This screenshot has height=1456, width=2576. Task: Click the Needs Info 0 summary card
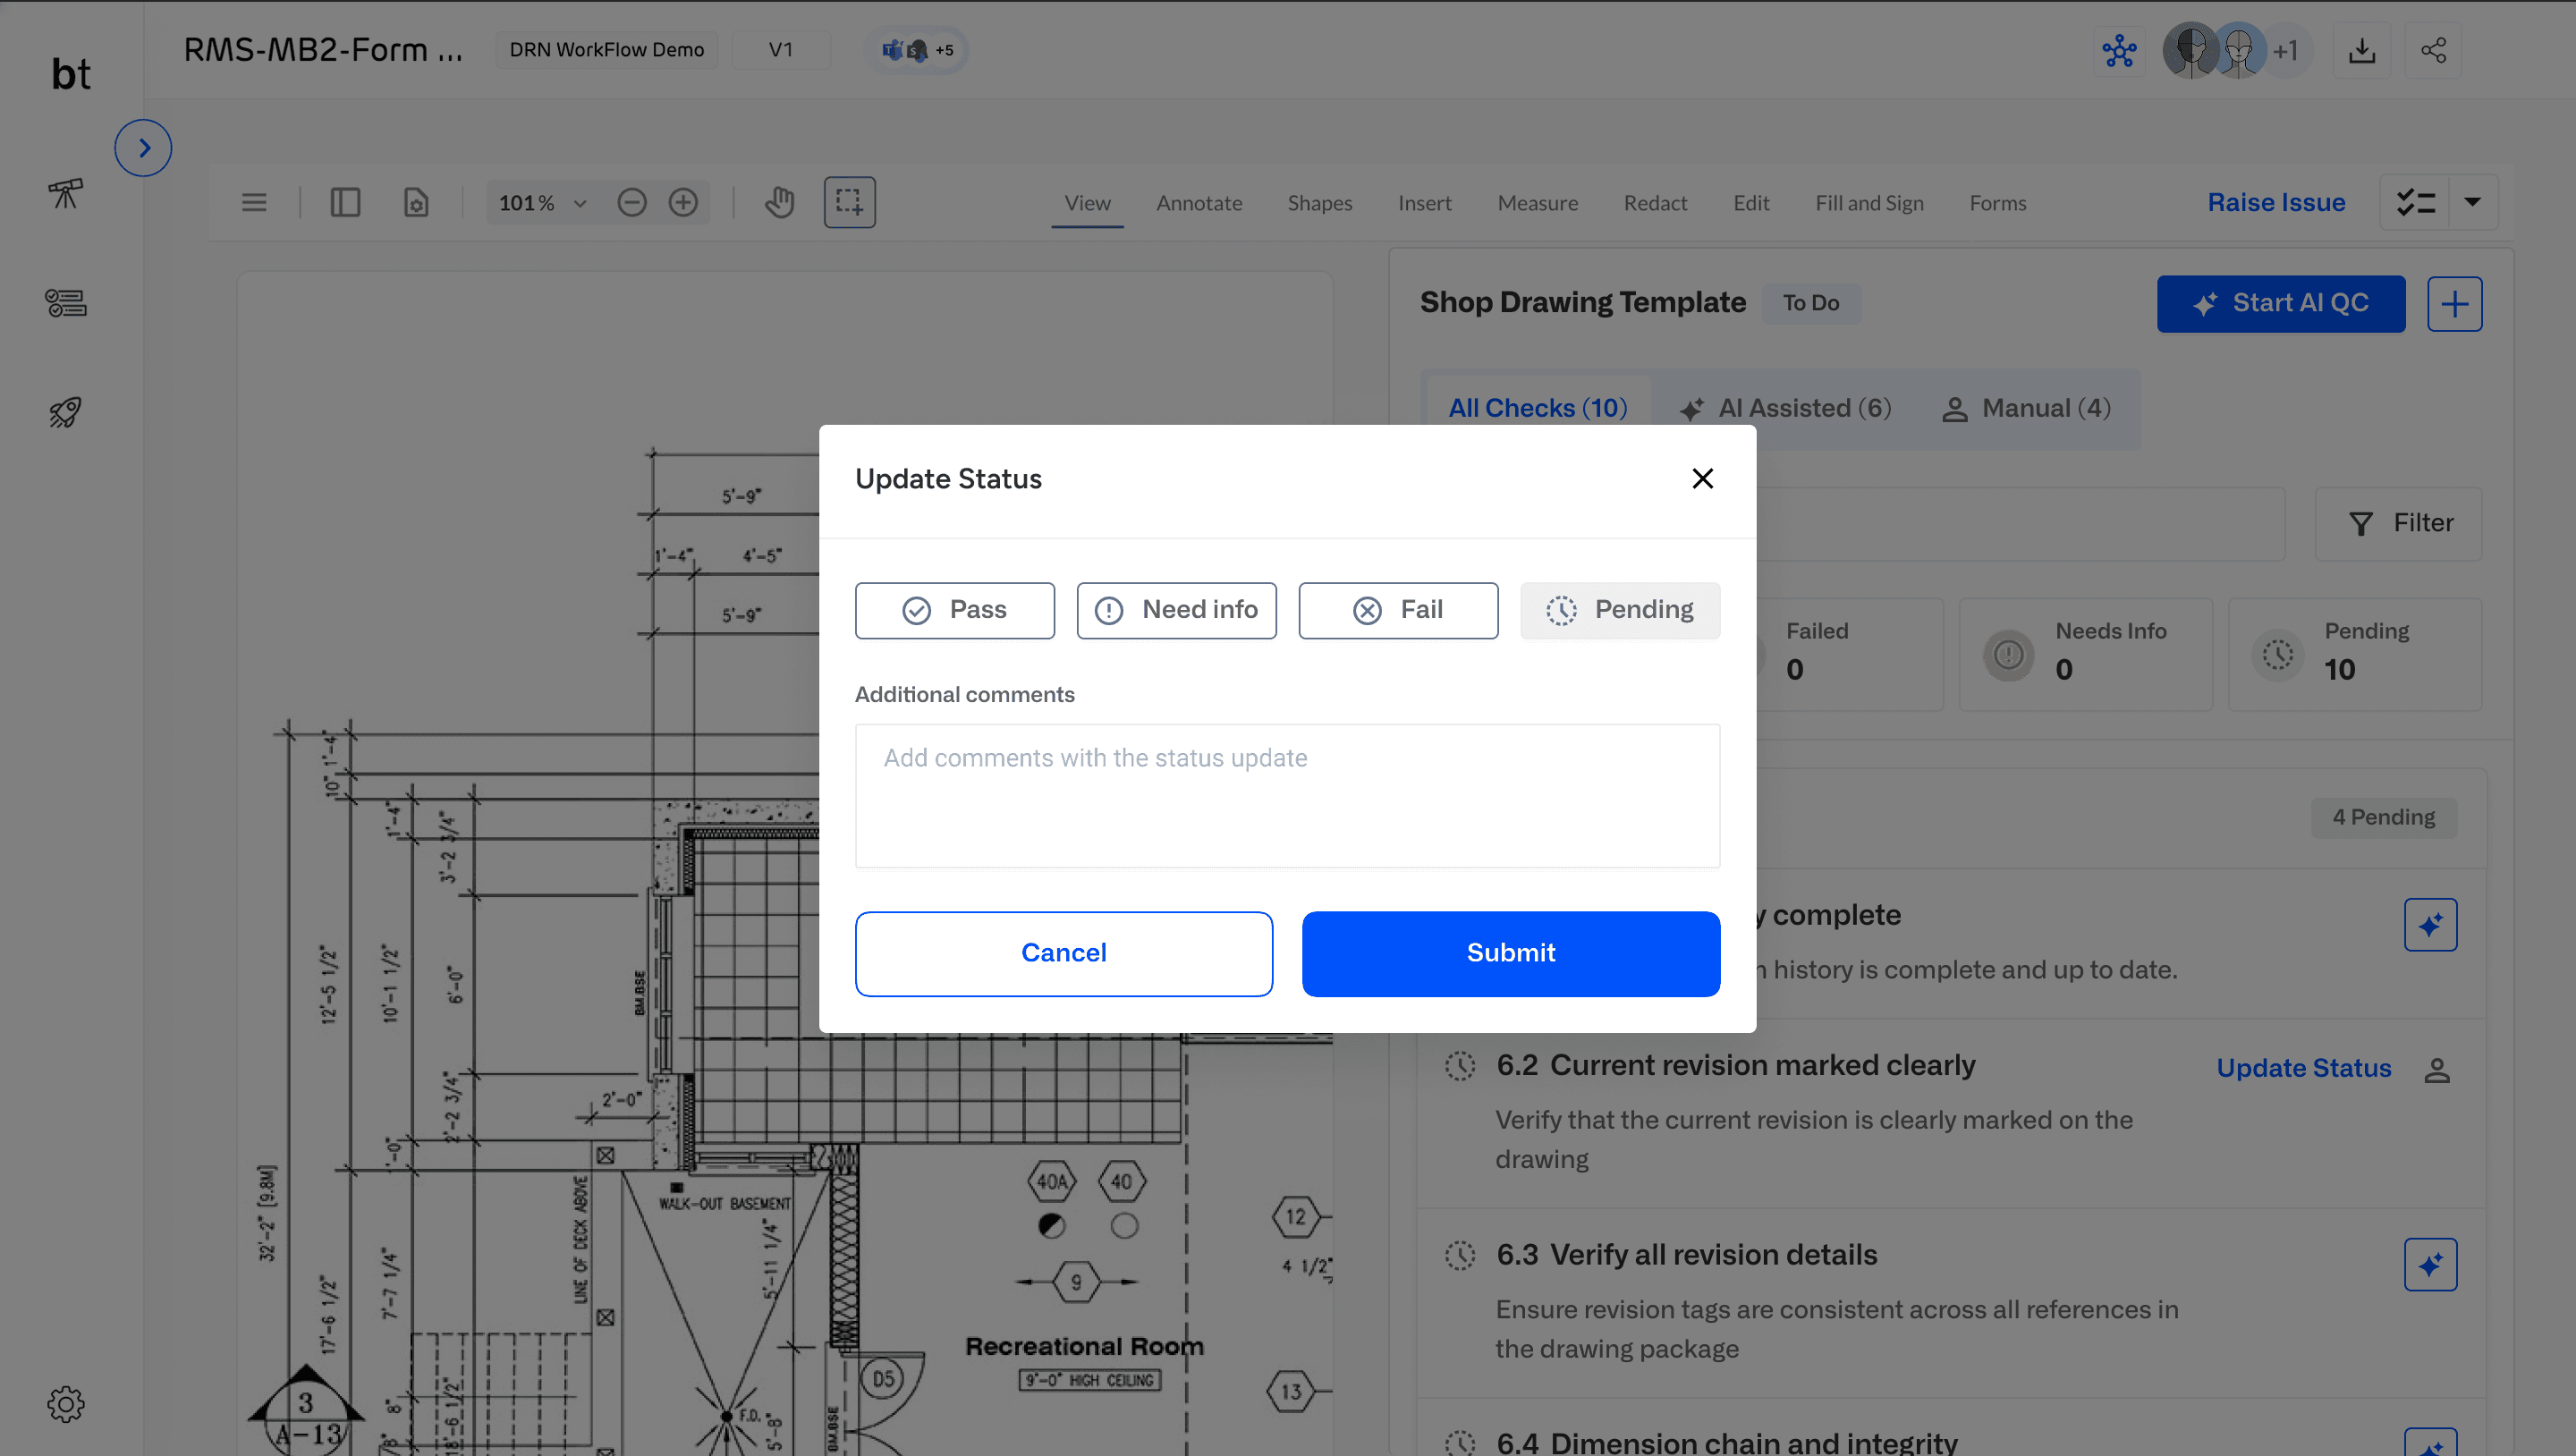(x=2086, y=655)
